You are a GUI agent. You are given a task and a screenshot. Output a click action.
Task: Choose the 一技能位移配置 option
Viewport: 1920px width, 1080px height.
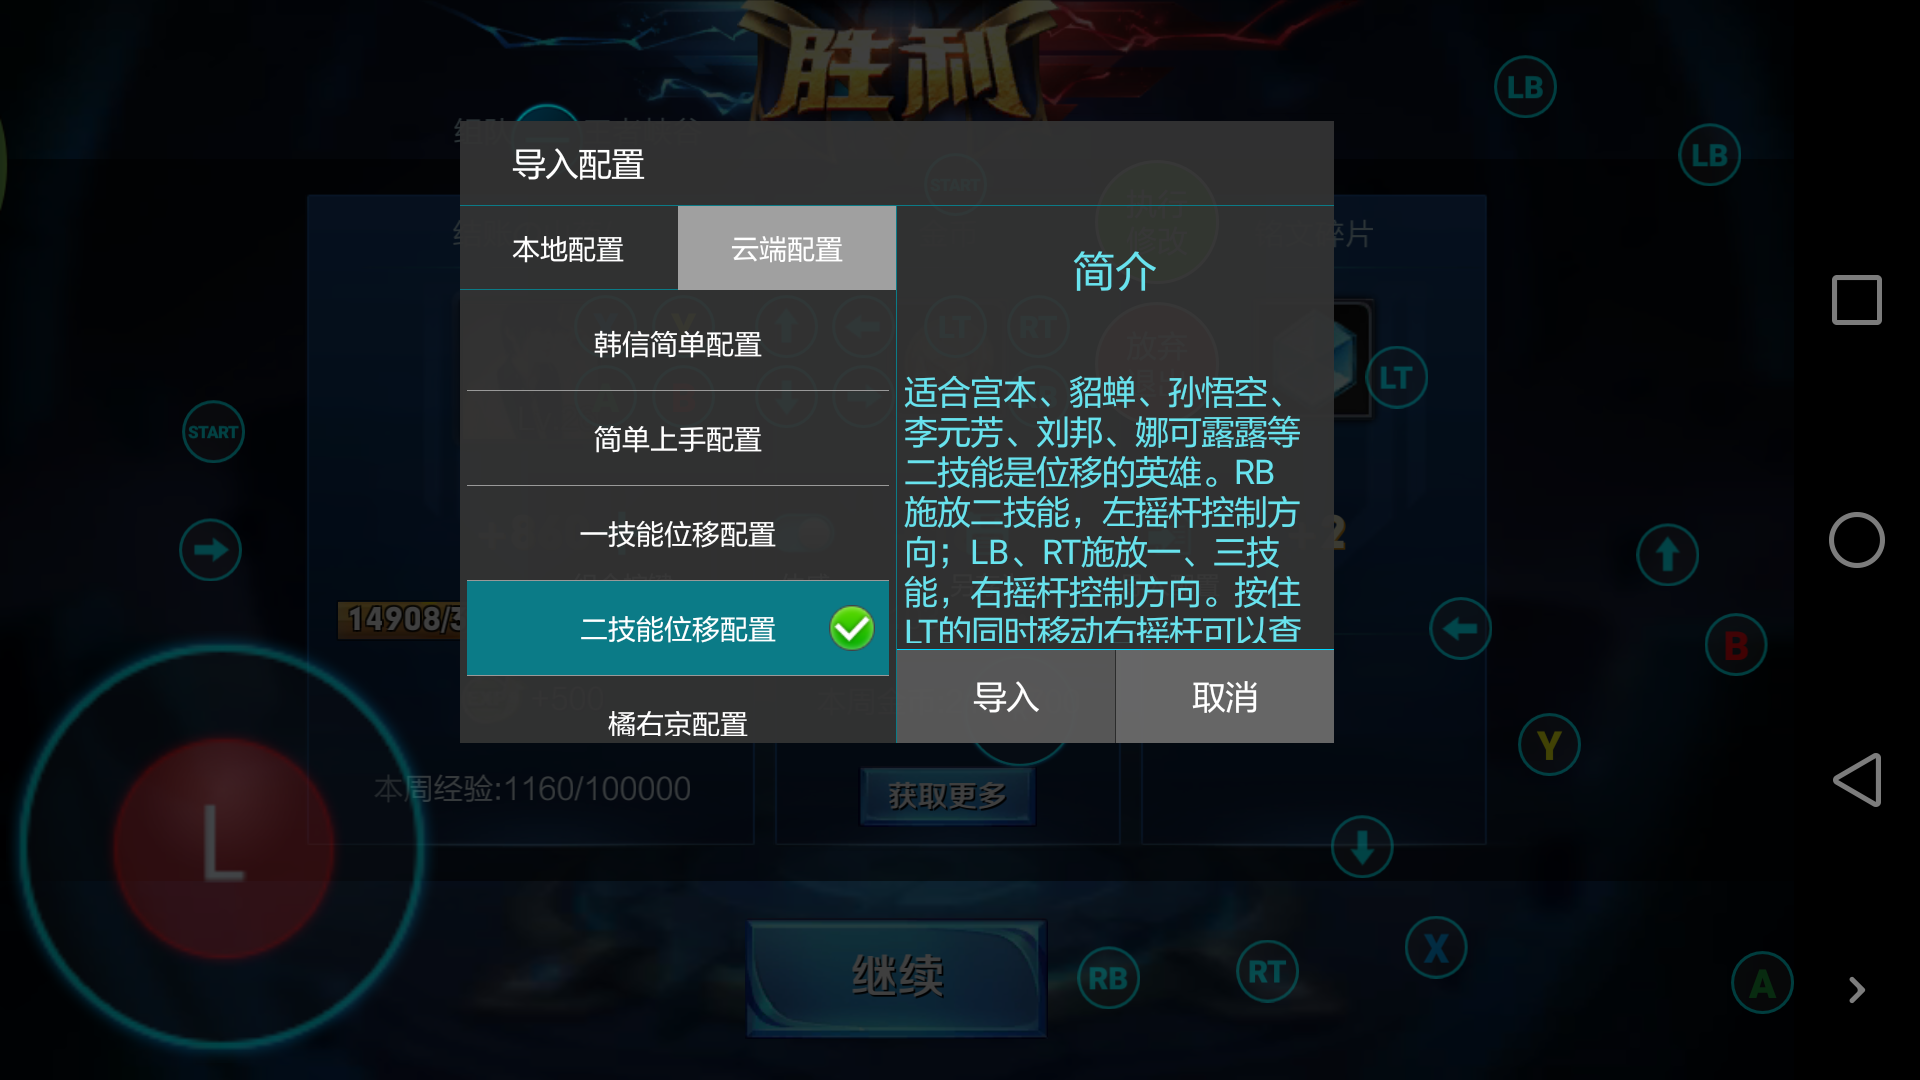678,534
